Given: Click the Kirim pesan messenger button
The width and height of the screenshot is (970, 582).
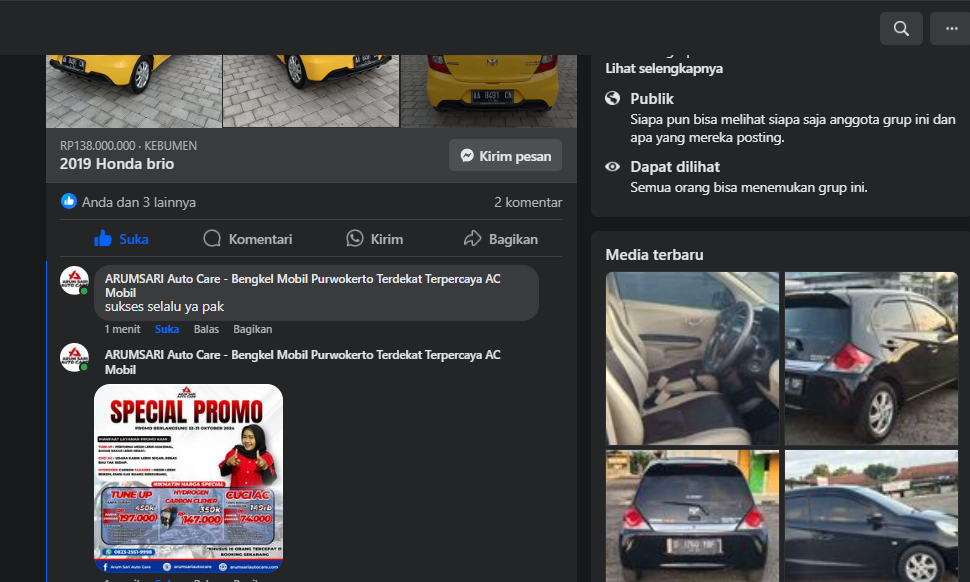Looking at the screenshot, I should click(505, 156).
